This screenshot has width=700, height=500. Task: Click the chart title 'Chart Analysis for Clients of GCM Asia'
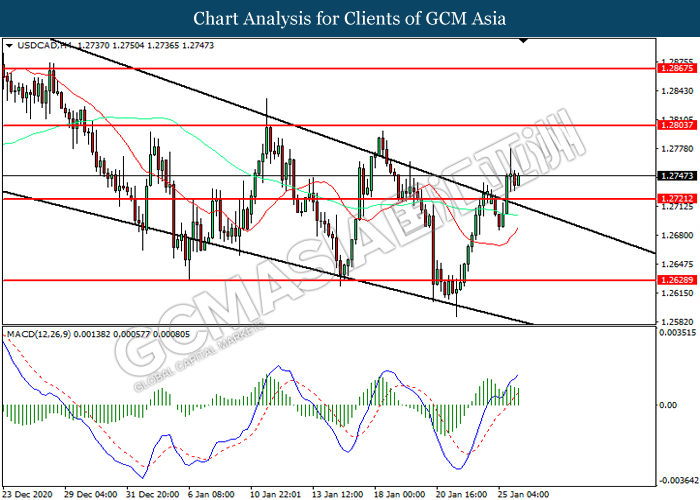coord(350,18)
